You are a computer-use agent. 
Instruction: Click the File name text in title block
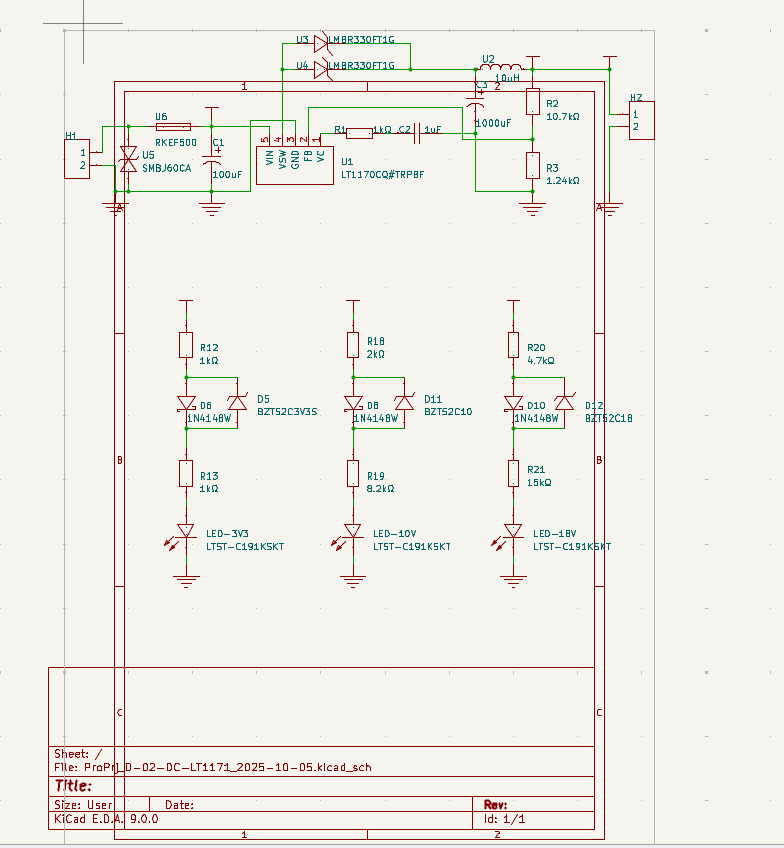tap(215, 767)
